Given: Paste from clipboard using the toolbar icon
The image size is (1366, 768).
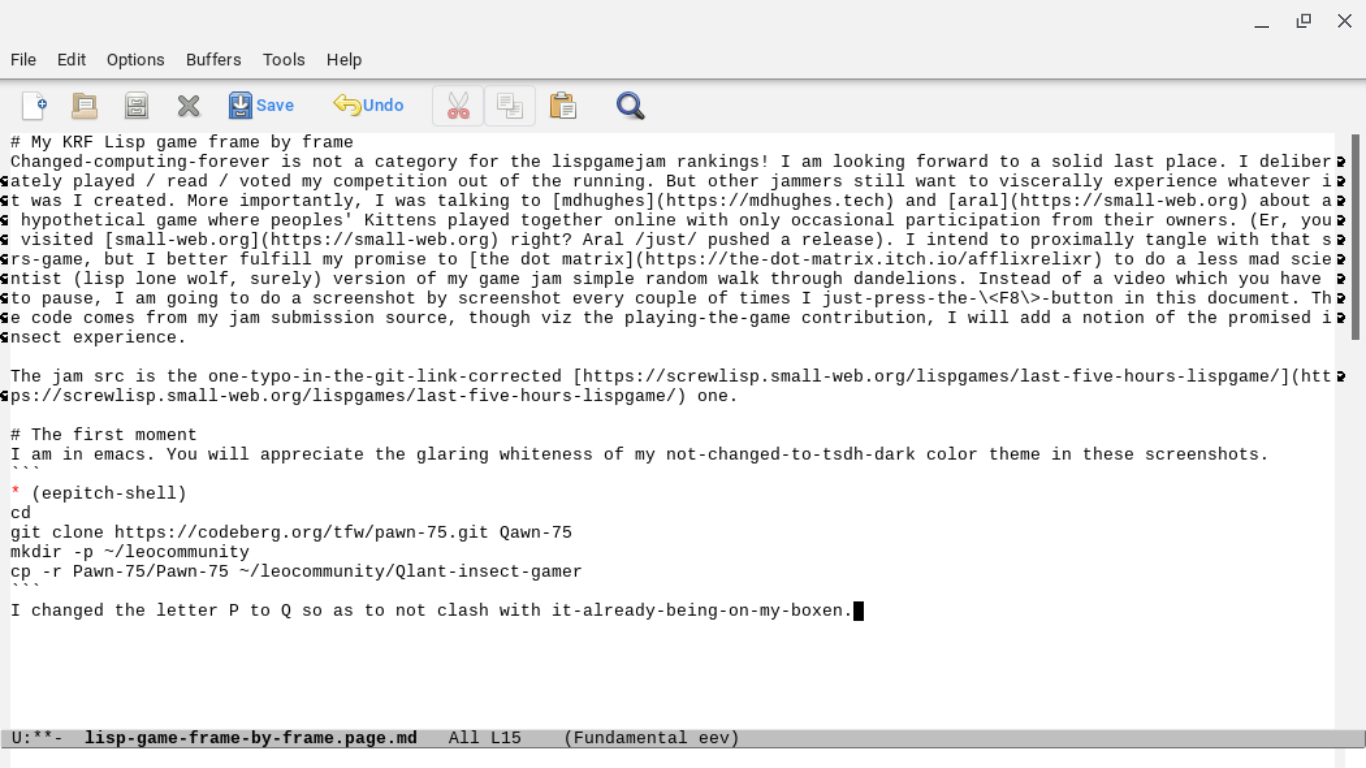Looking at the screenshot, I should [563, 105].
